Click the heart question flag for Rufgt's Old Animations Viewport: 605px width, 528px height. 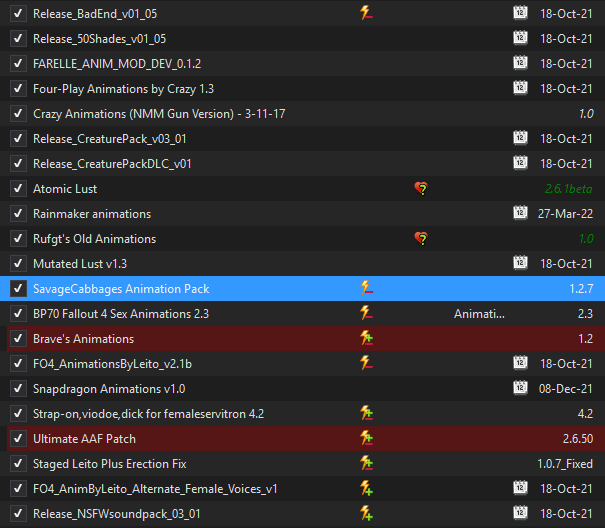click(x=421, y=238)
